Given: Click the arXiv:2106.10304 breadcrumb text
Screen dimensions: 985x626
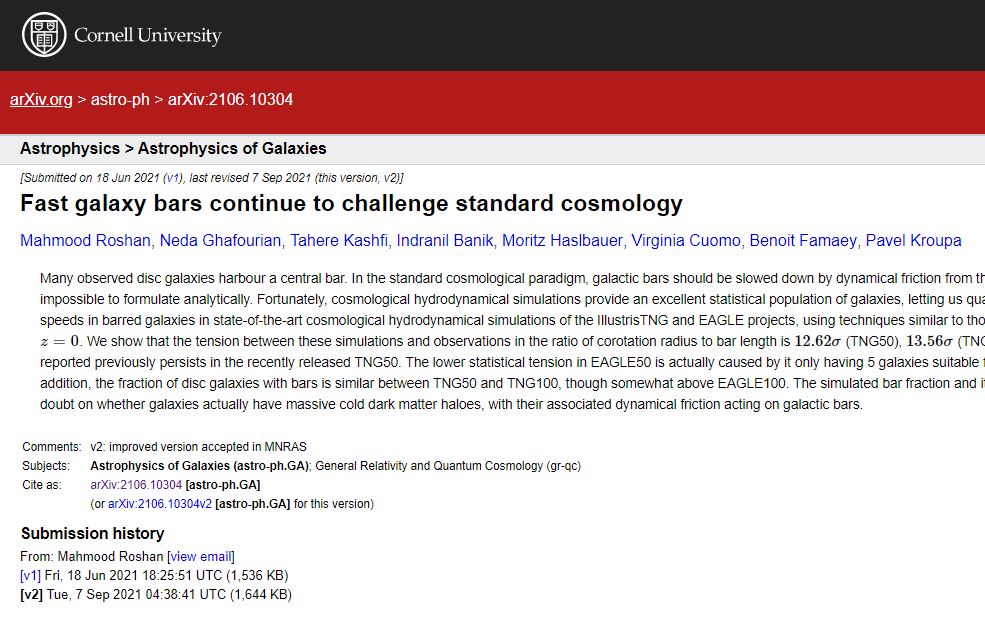Looking at the screenshot, I should tap(230, 100).
